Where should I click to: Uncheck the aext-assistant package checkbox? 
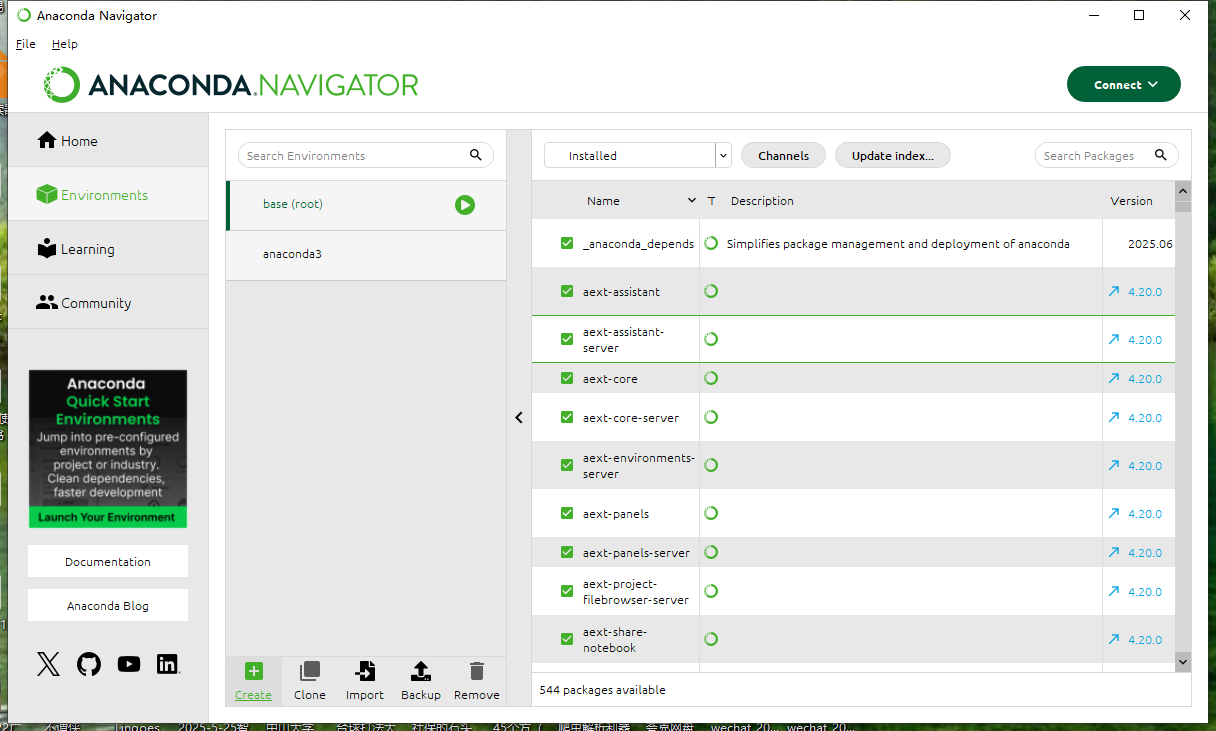(x=567, y=291)
